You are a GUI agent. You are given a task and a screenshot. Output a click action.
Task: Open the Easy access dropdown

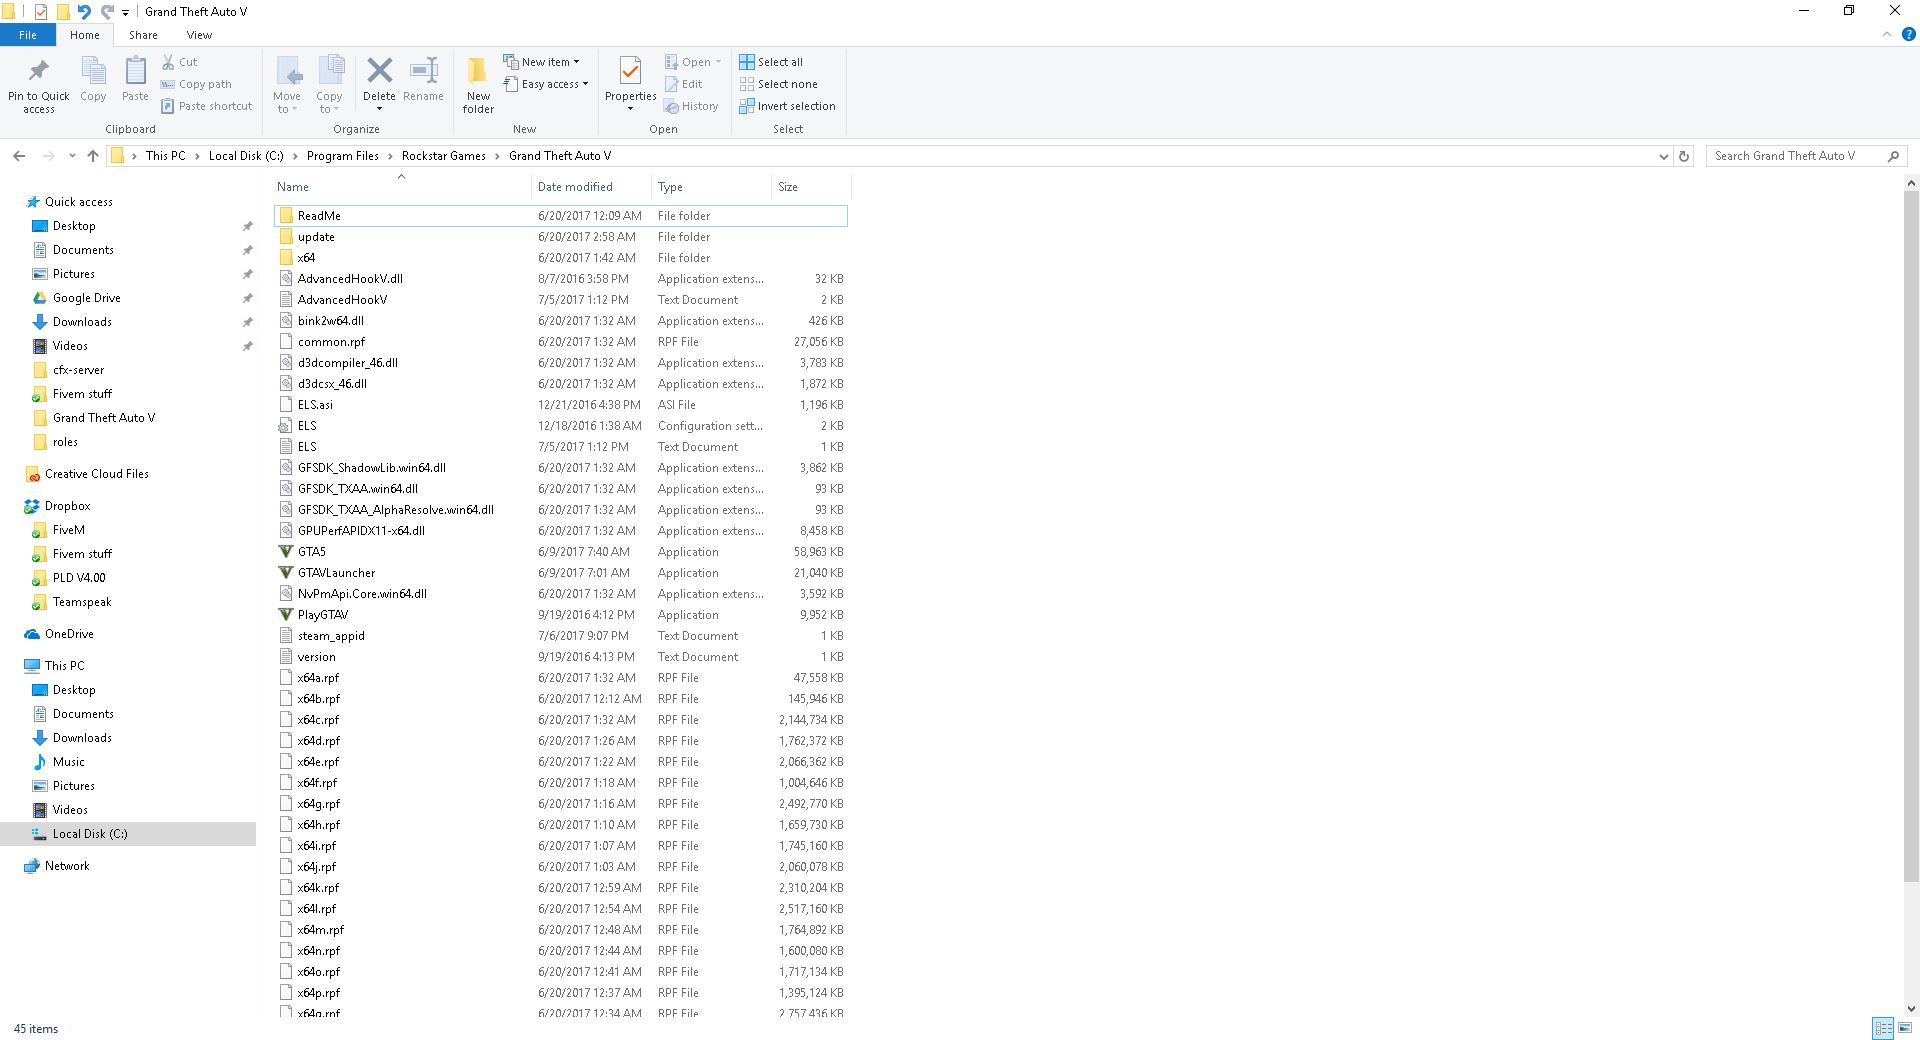pyautogui.click(x=545, y=84)
